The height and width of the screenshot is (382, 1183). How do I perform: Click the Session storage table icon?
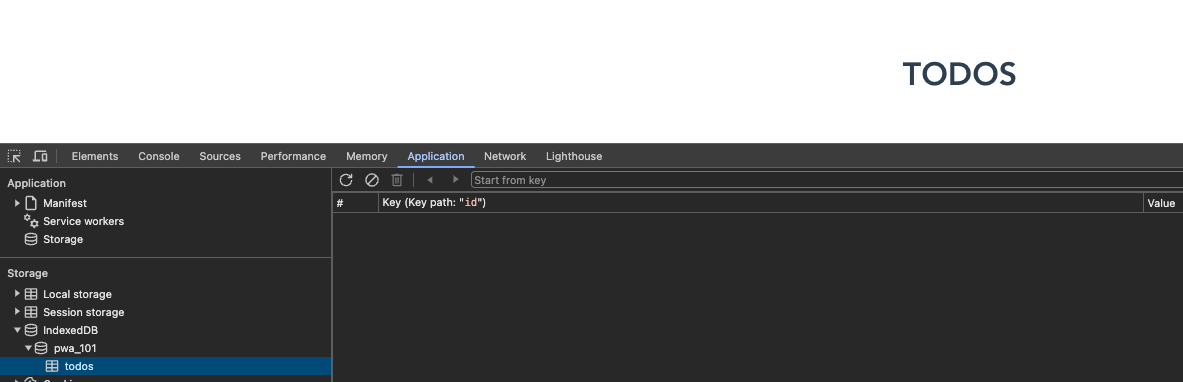(31, 313)
